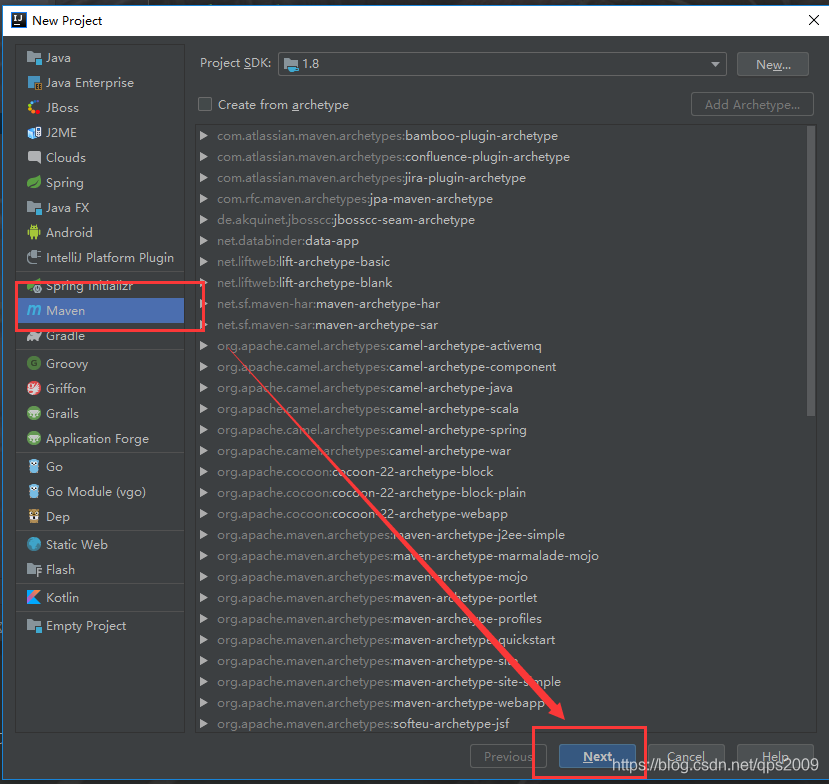The width and height of the screenshot is (829, 784).
Task: Choose the Go gopher icon
Action: point(34,466)
